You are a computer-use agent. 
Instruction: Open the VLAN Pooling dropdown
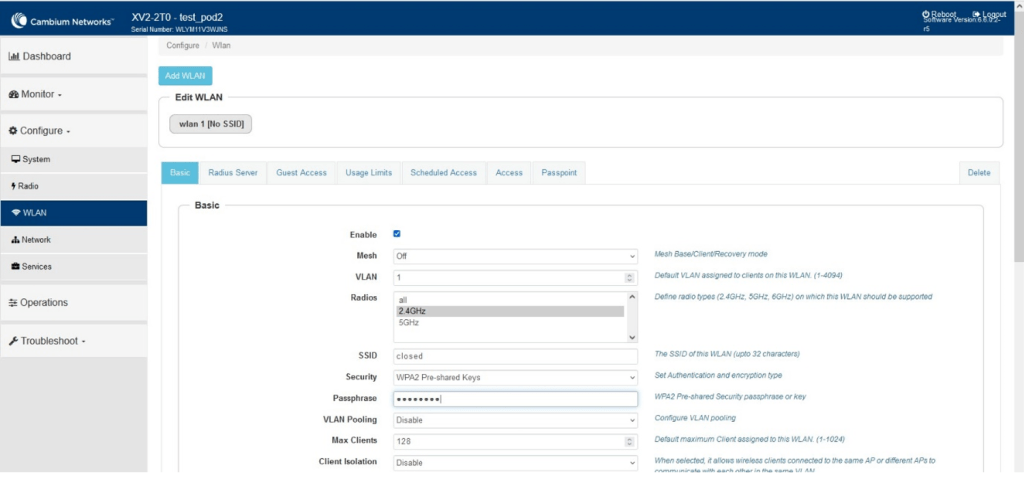pos(514,420)
